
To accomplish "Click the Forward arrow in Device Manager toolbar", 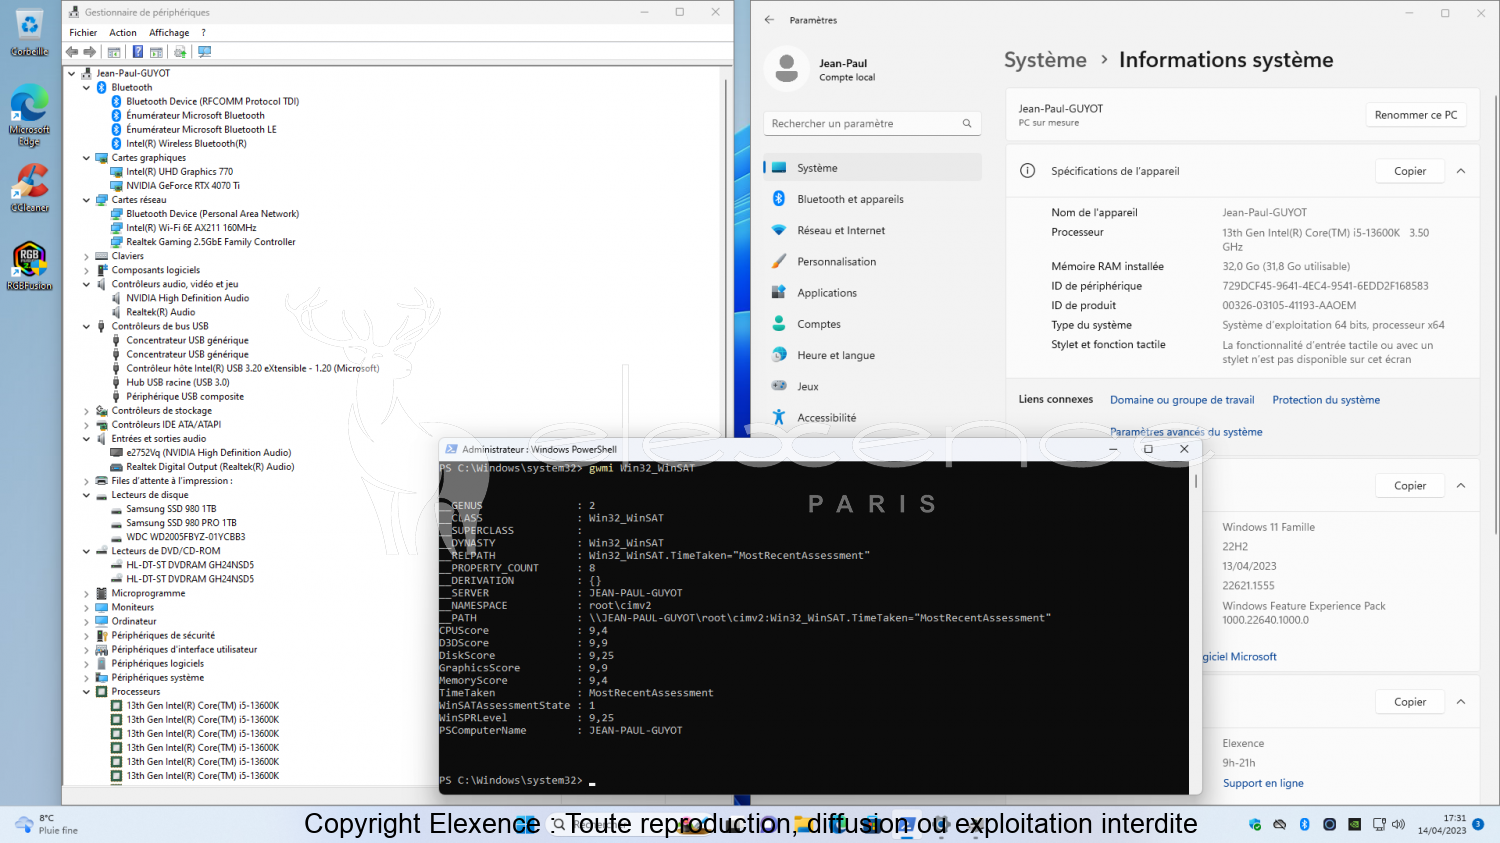I will point(90,52).
